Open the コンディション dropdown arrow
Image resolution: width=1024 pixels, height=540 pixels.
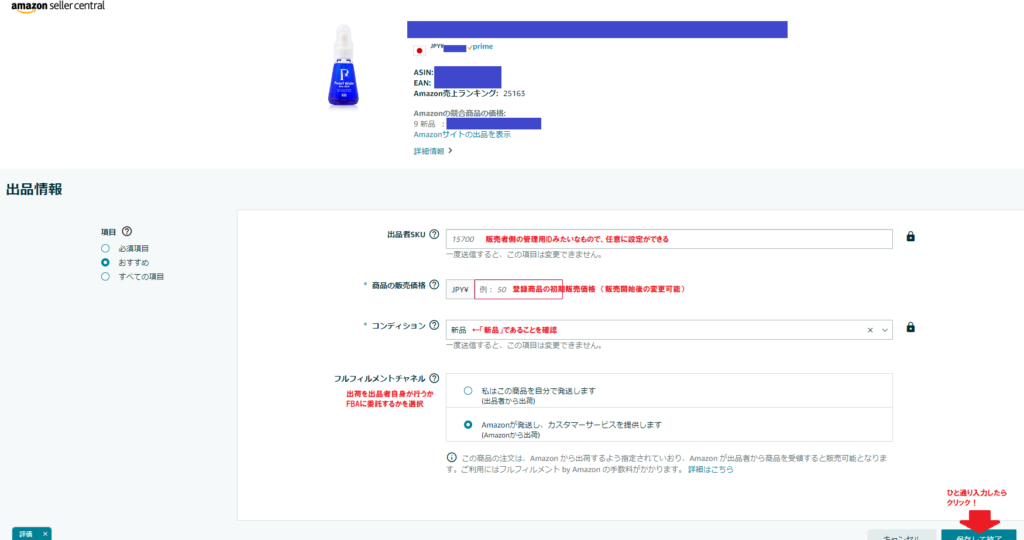[884, 330]
